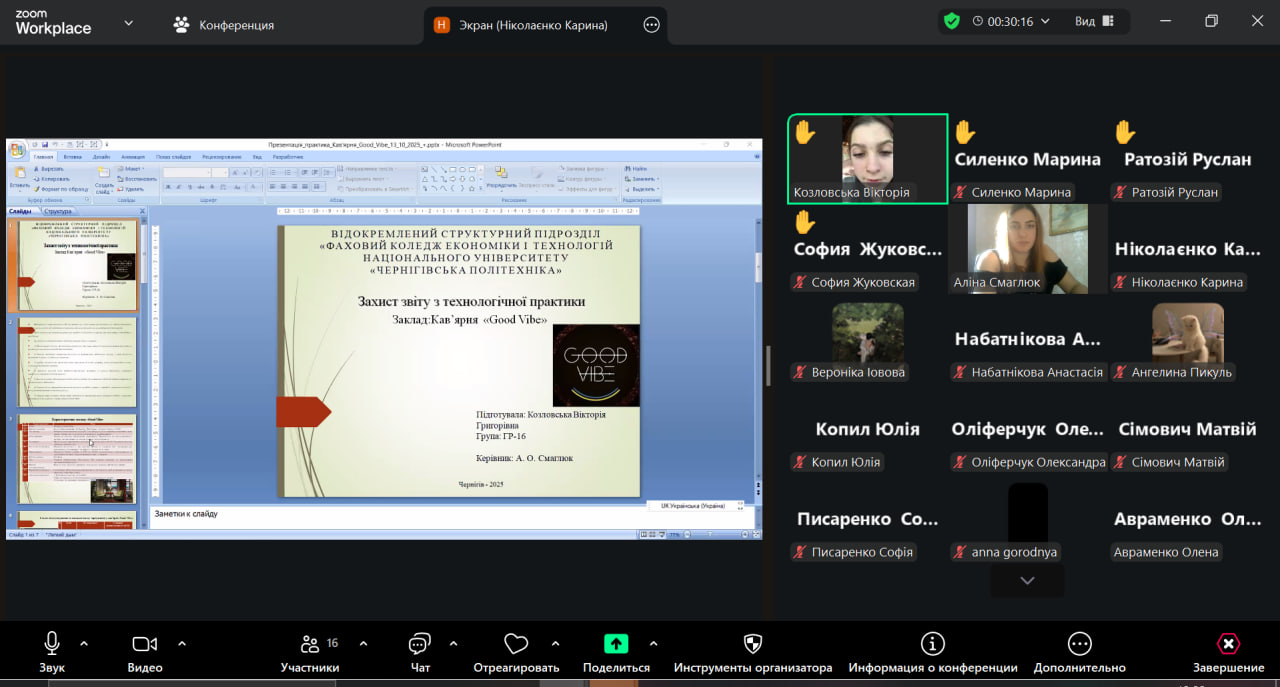This screenshot has height=687, width=1280.
Task: Click the Zoom security shield icon
Action: tap(951, 21)
